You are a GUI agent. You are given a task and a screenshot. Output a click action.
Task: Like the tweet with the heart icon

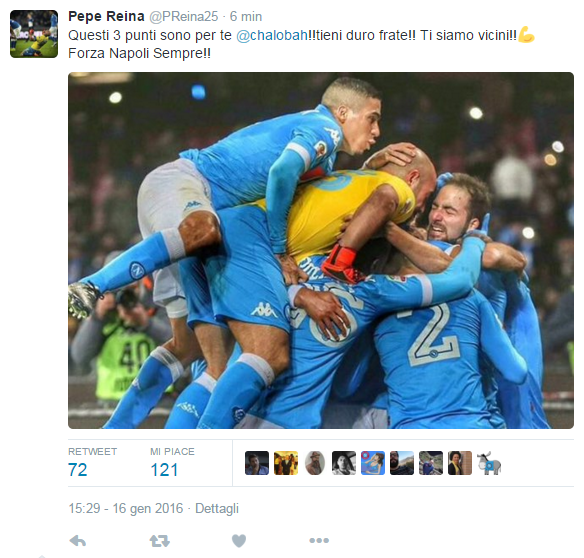point(239,540)
